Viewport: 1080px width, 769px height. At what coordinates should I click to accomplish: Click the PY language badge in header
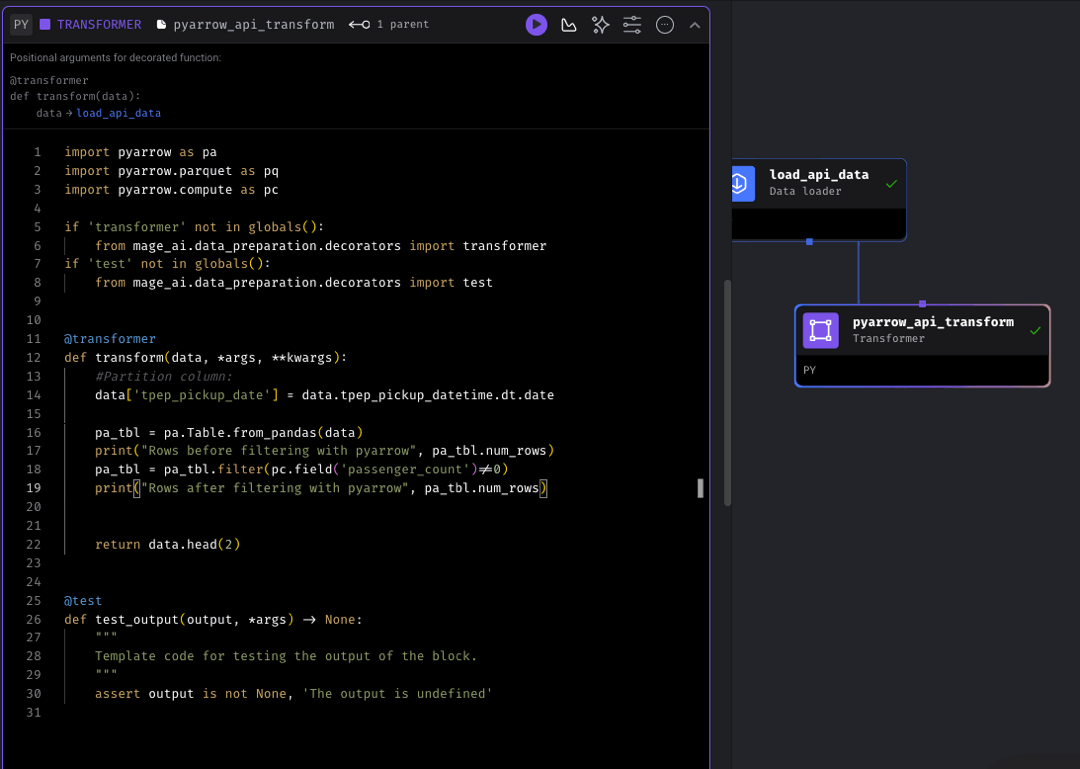tap(21, 25)
